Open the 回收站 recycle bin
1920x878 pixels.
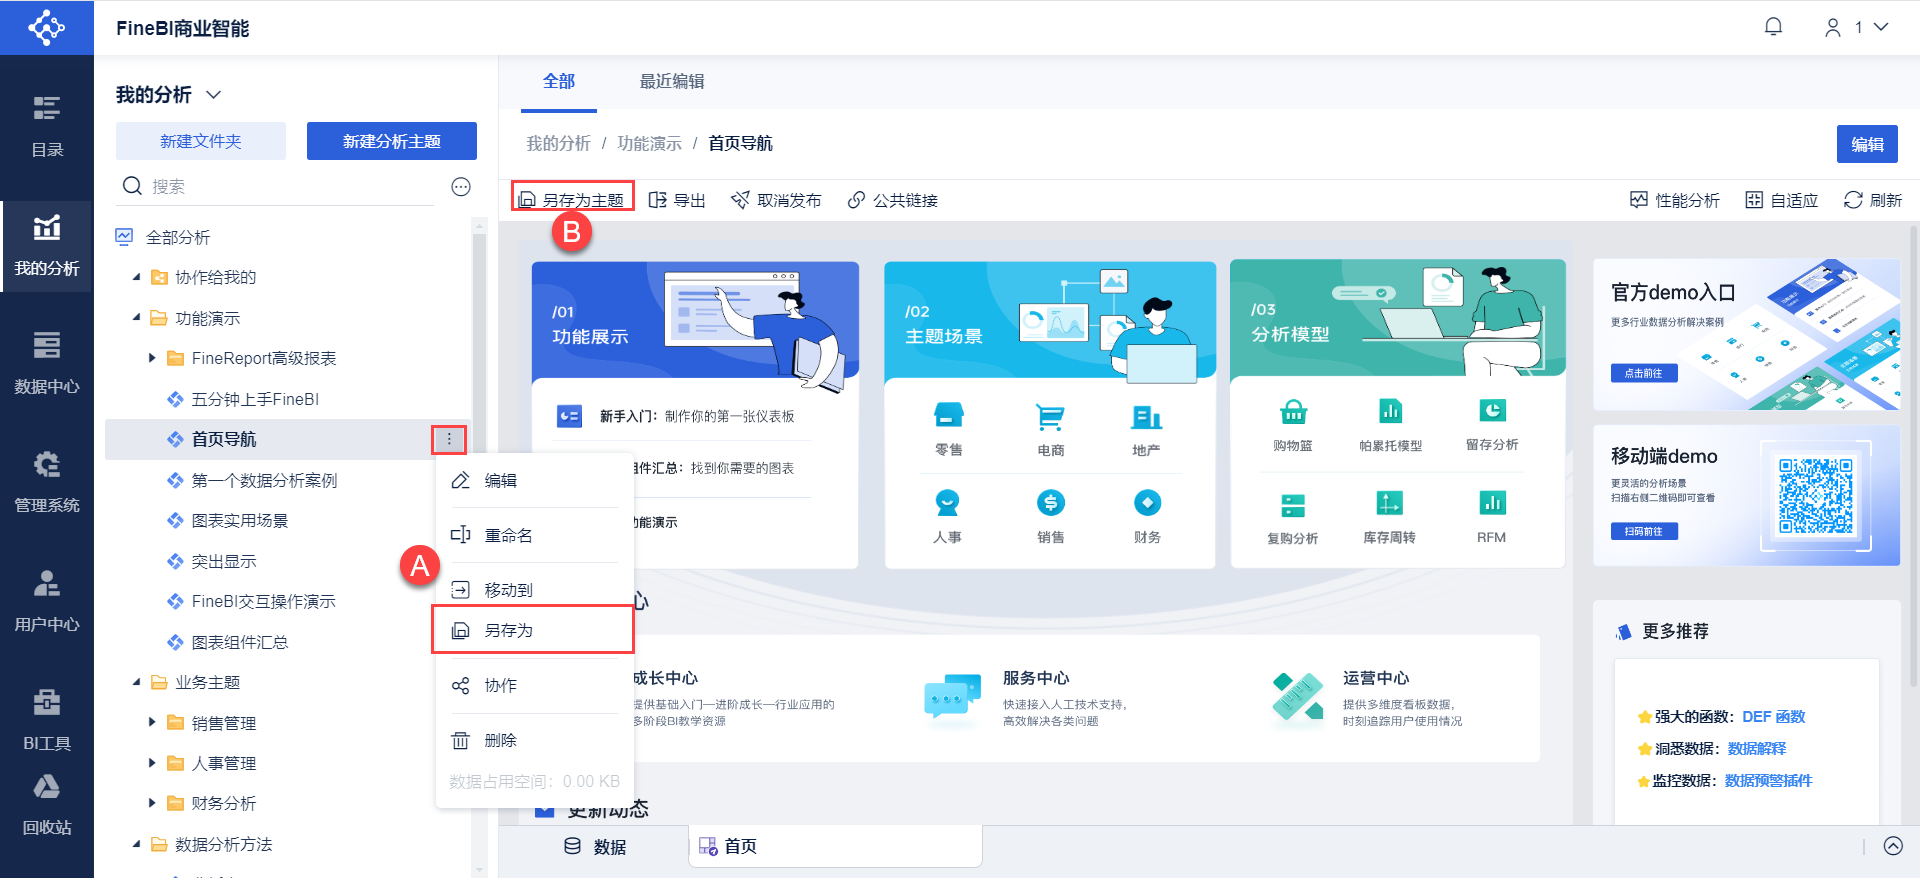(x=47, y=805)
